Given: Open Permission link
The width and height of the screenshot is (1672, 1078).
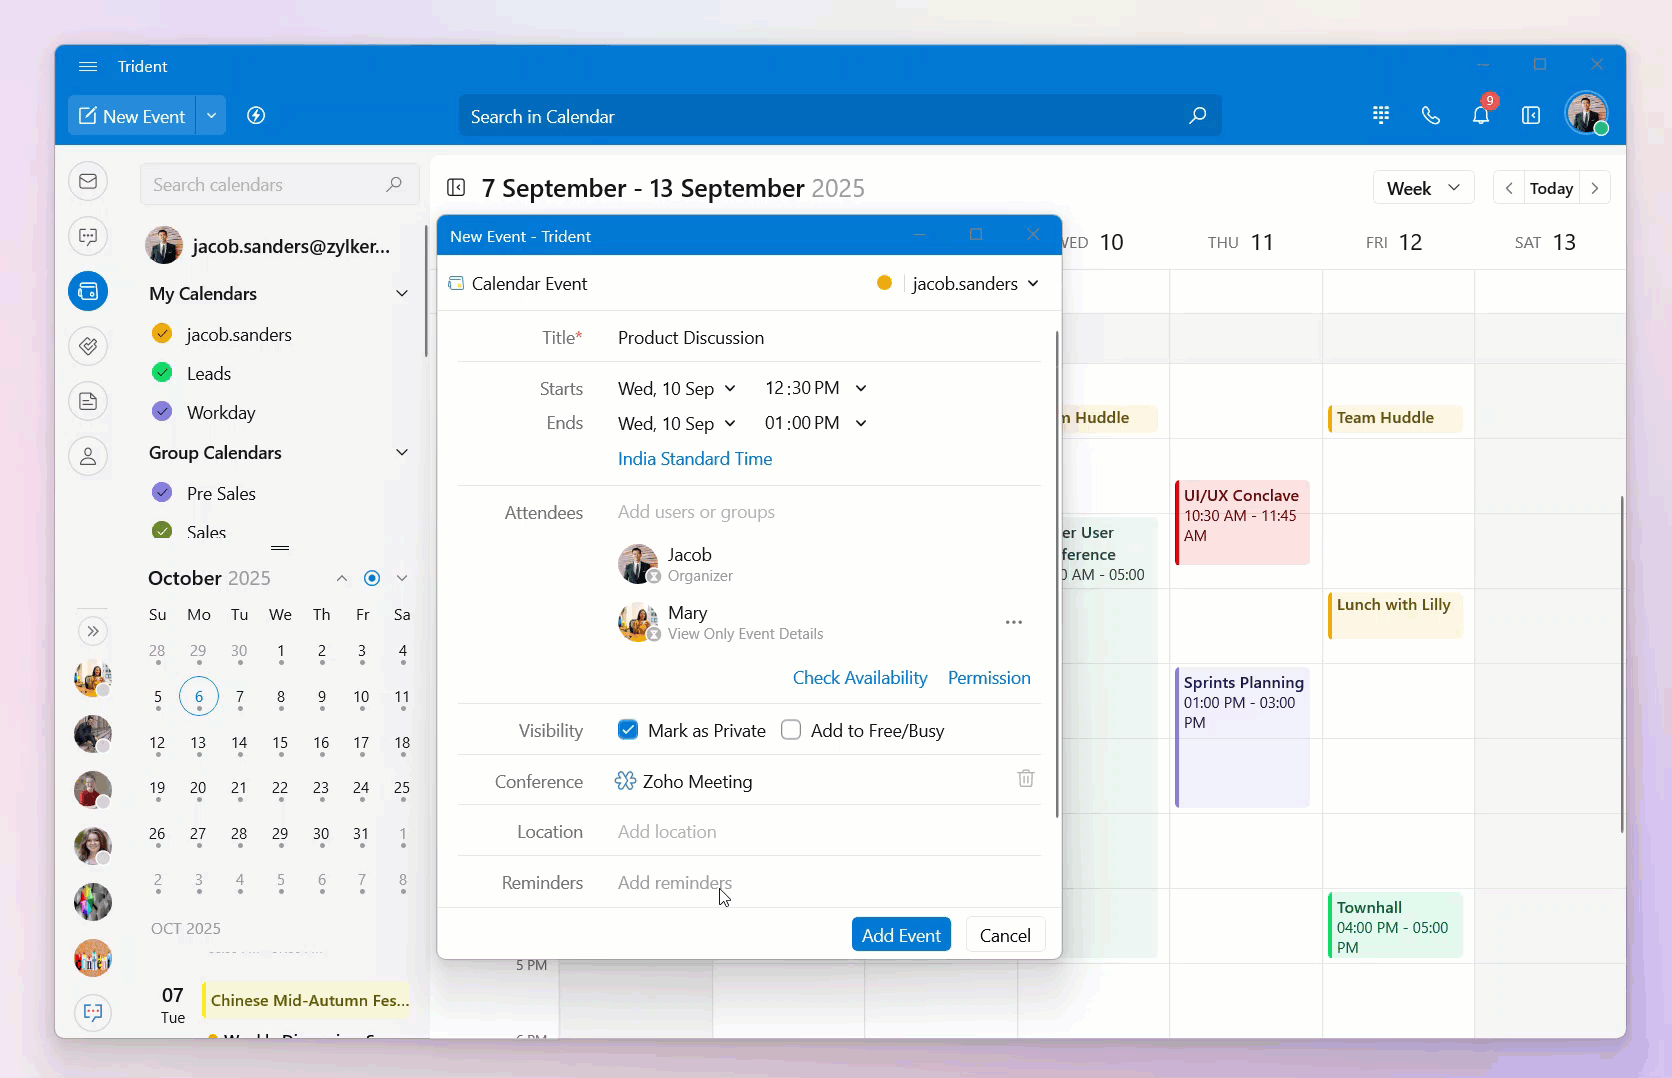Looking at the screenshot, I should 989,678.
